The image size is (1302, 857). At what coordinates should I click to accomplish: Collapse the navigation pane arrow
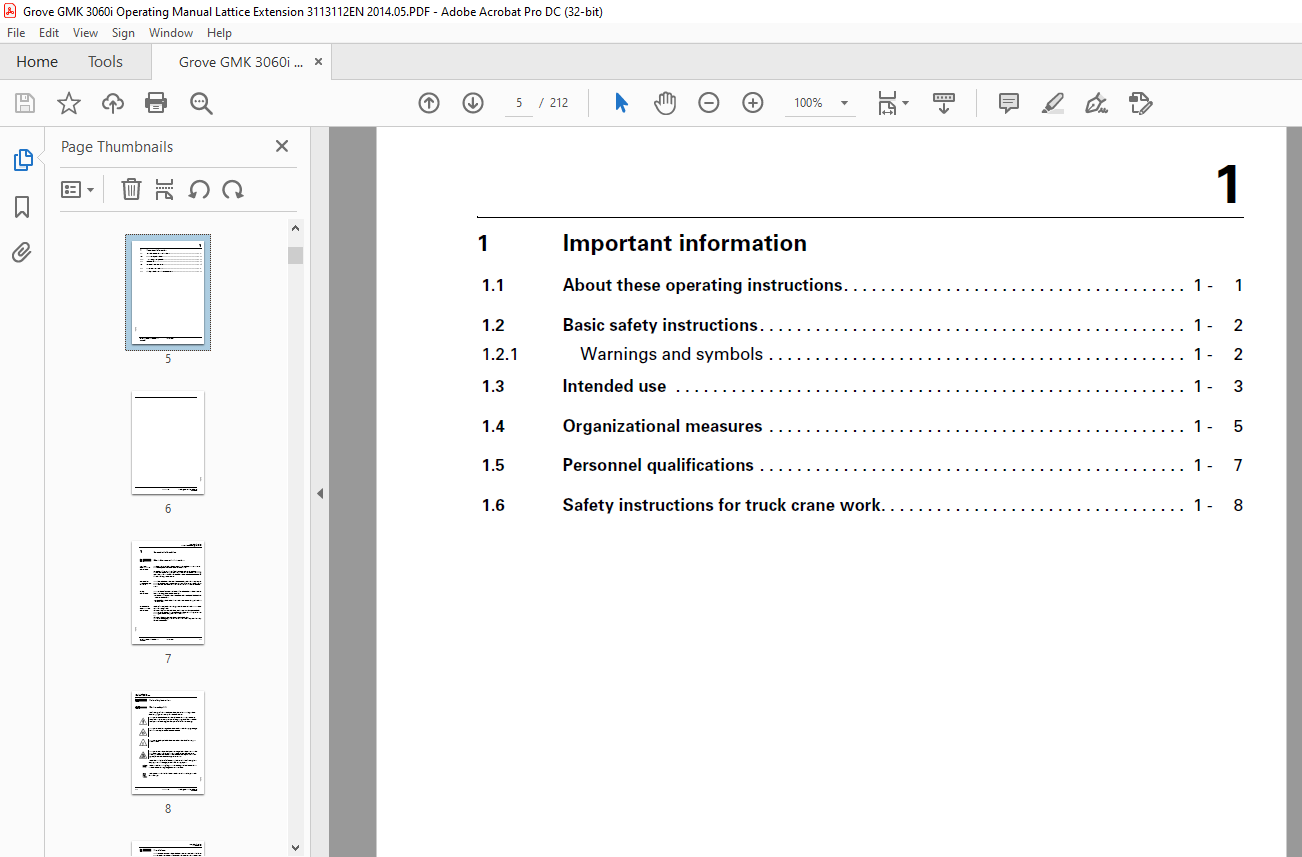pos(320,493)
